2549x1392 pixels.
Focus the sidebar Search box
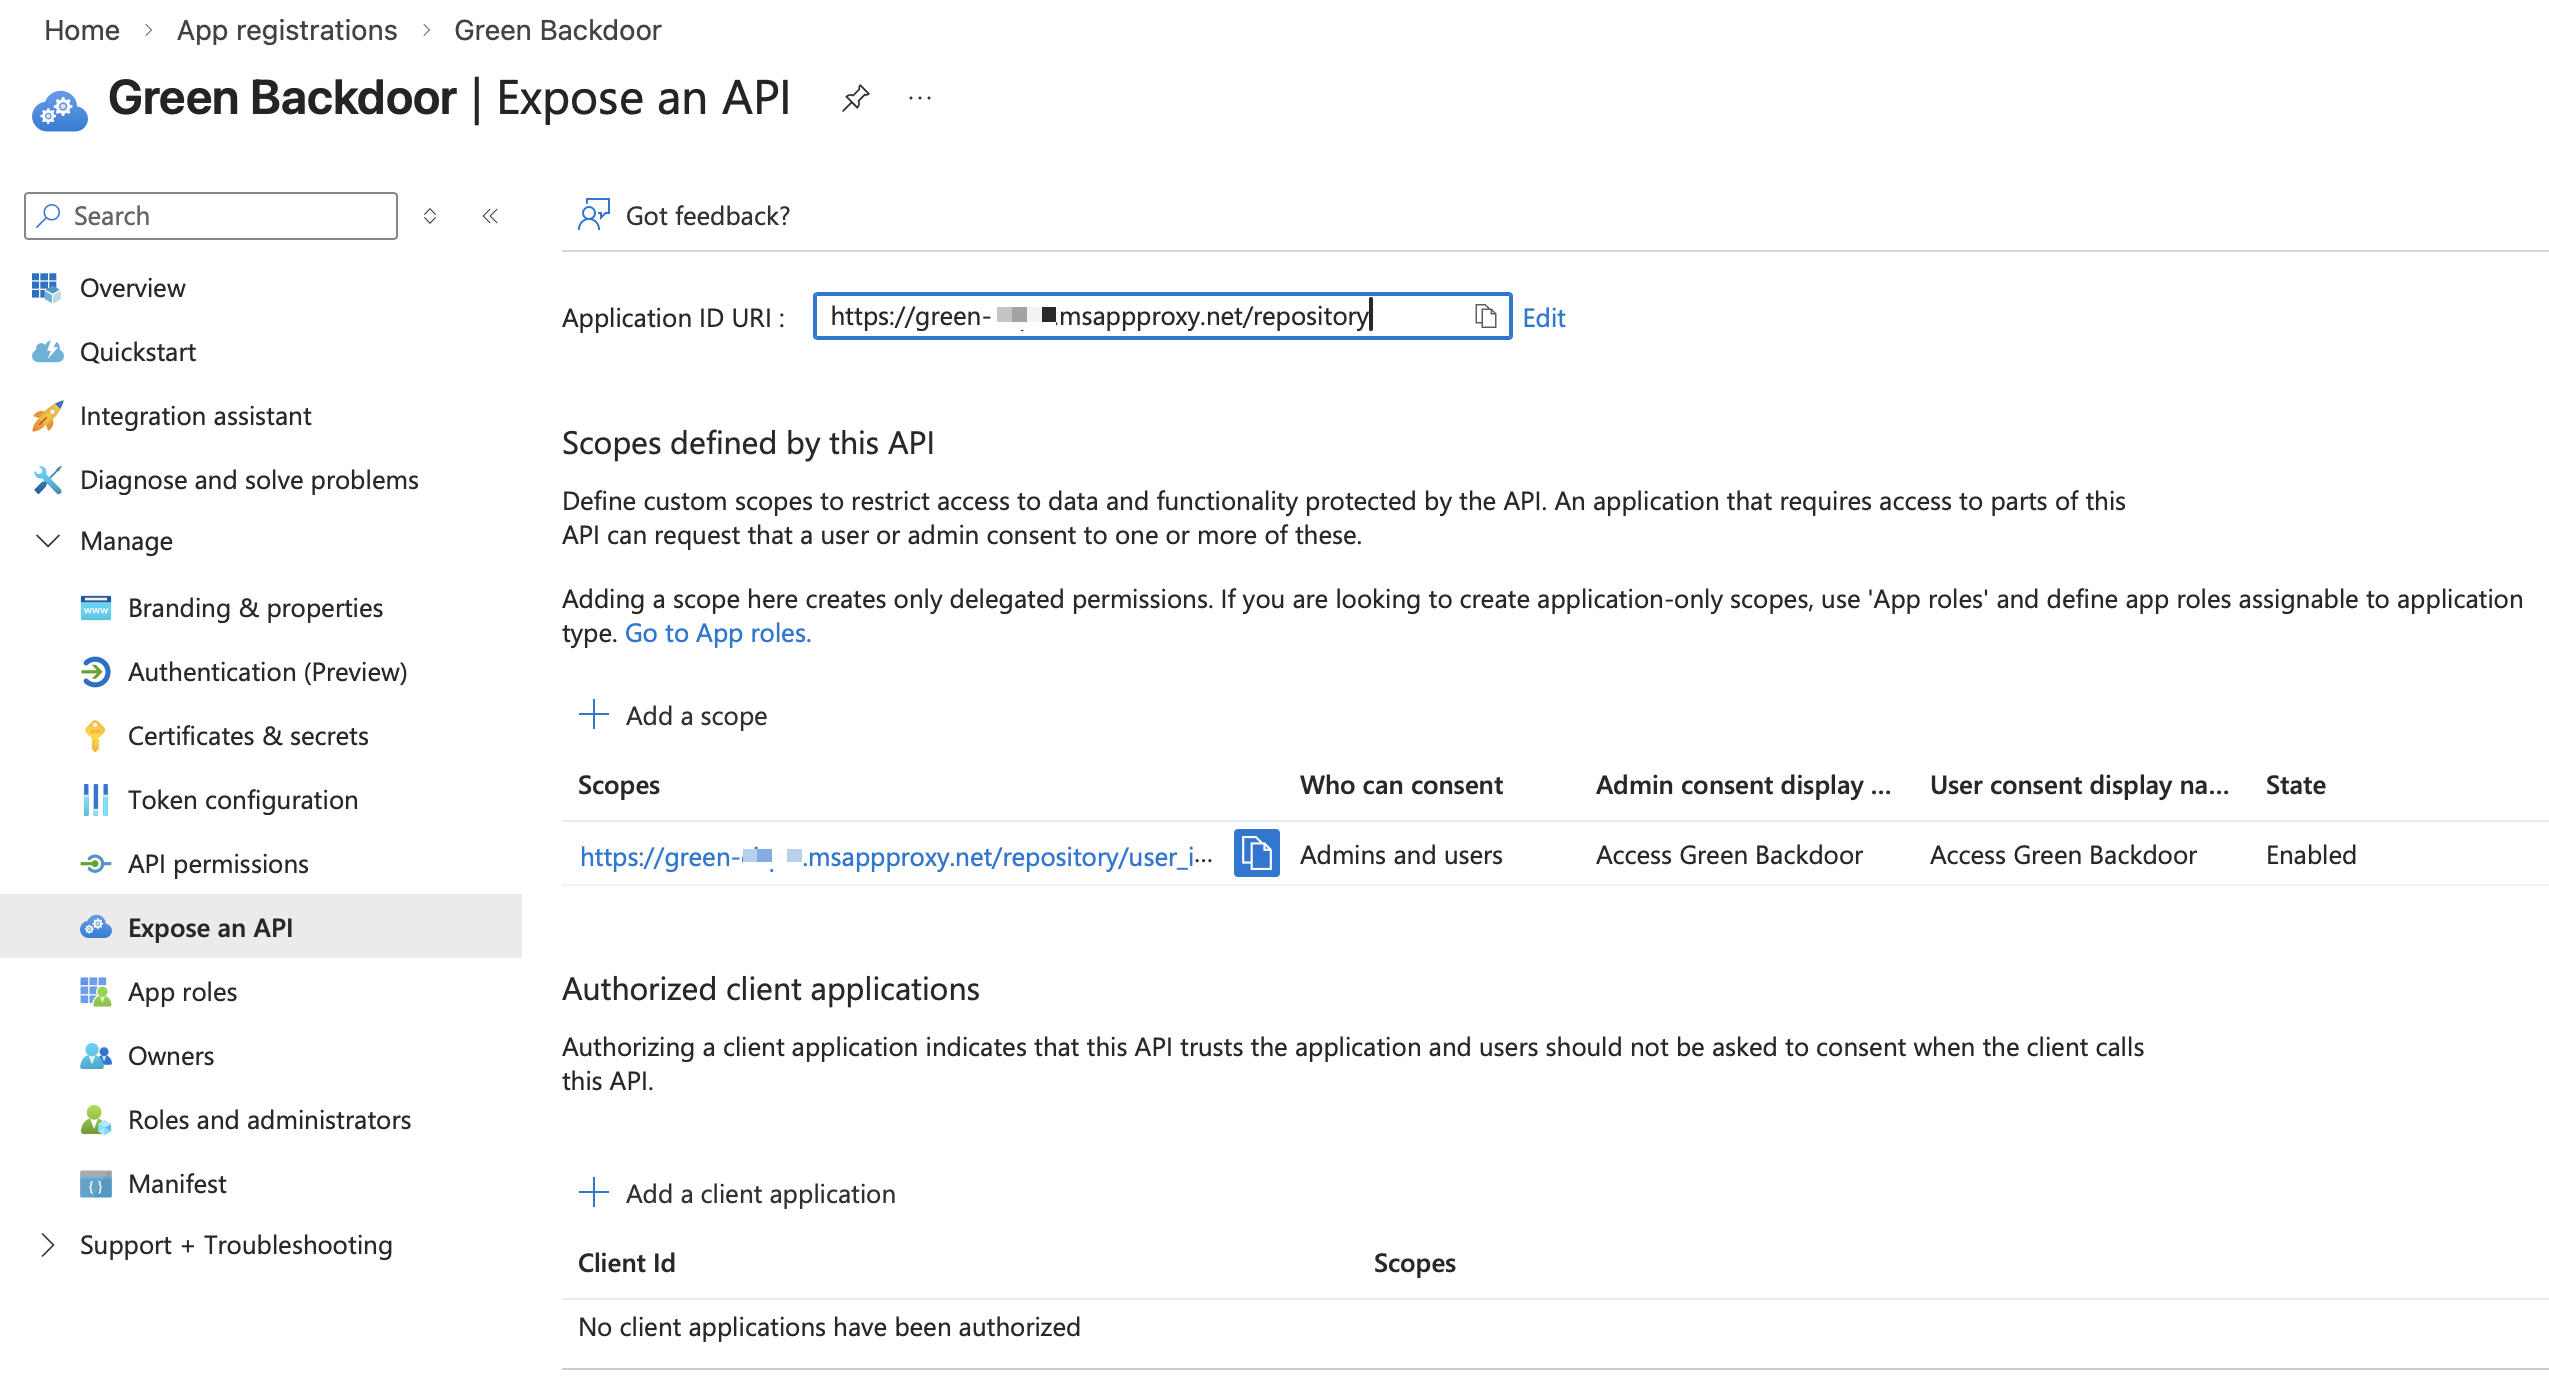point(211,216)
